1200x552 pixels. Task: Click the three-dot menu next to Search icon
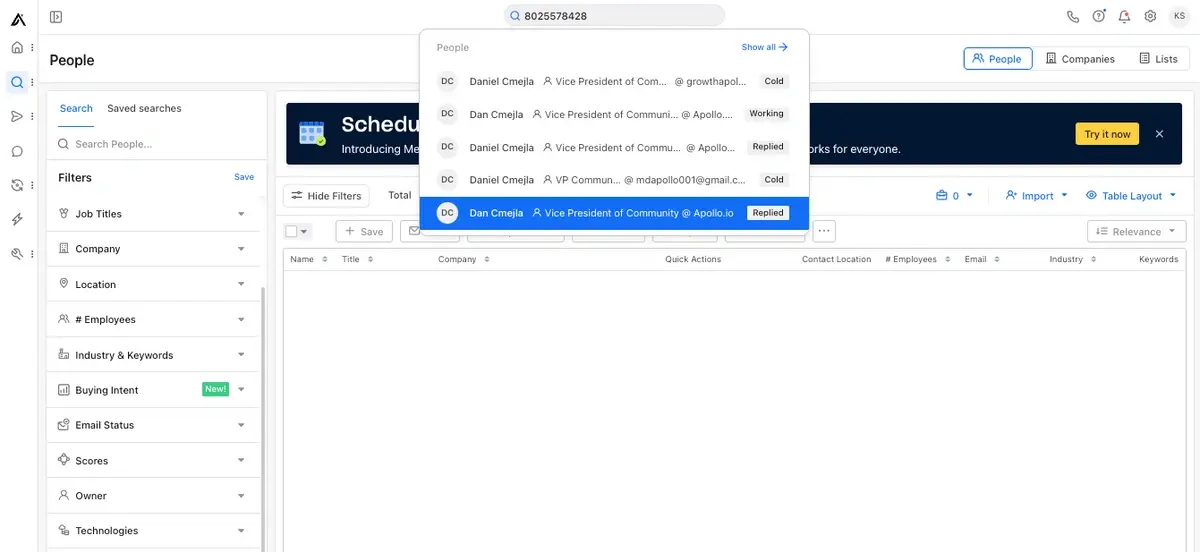(x=32, y=82)
